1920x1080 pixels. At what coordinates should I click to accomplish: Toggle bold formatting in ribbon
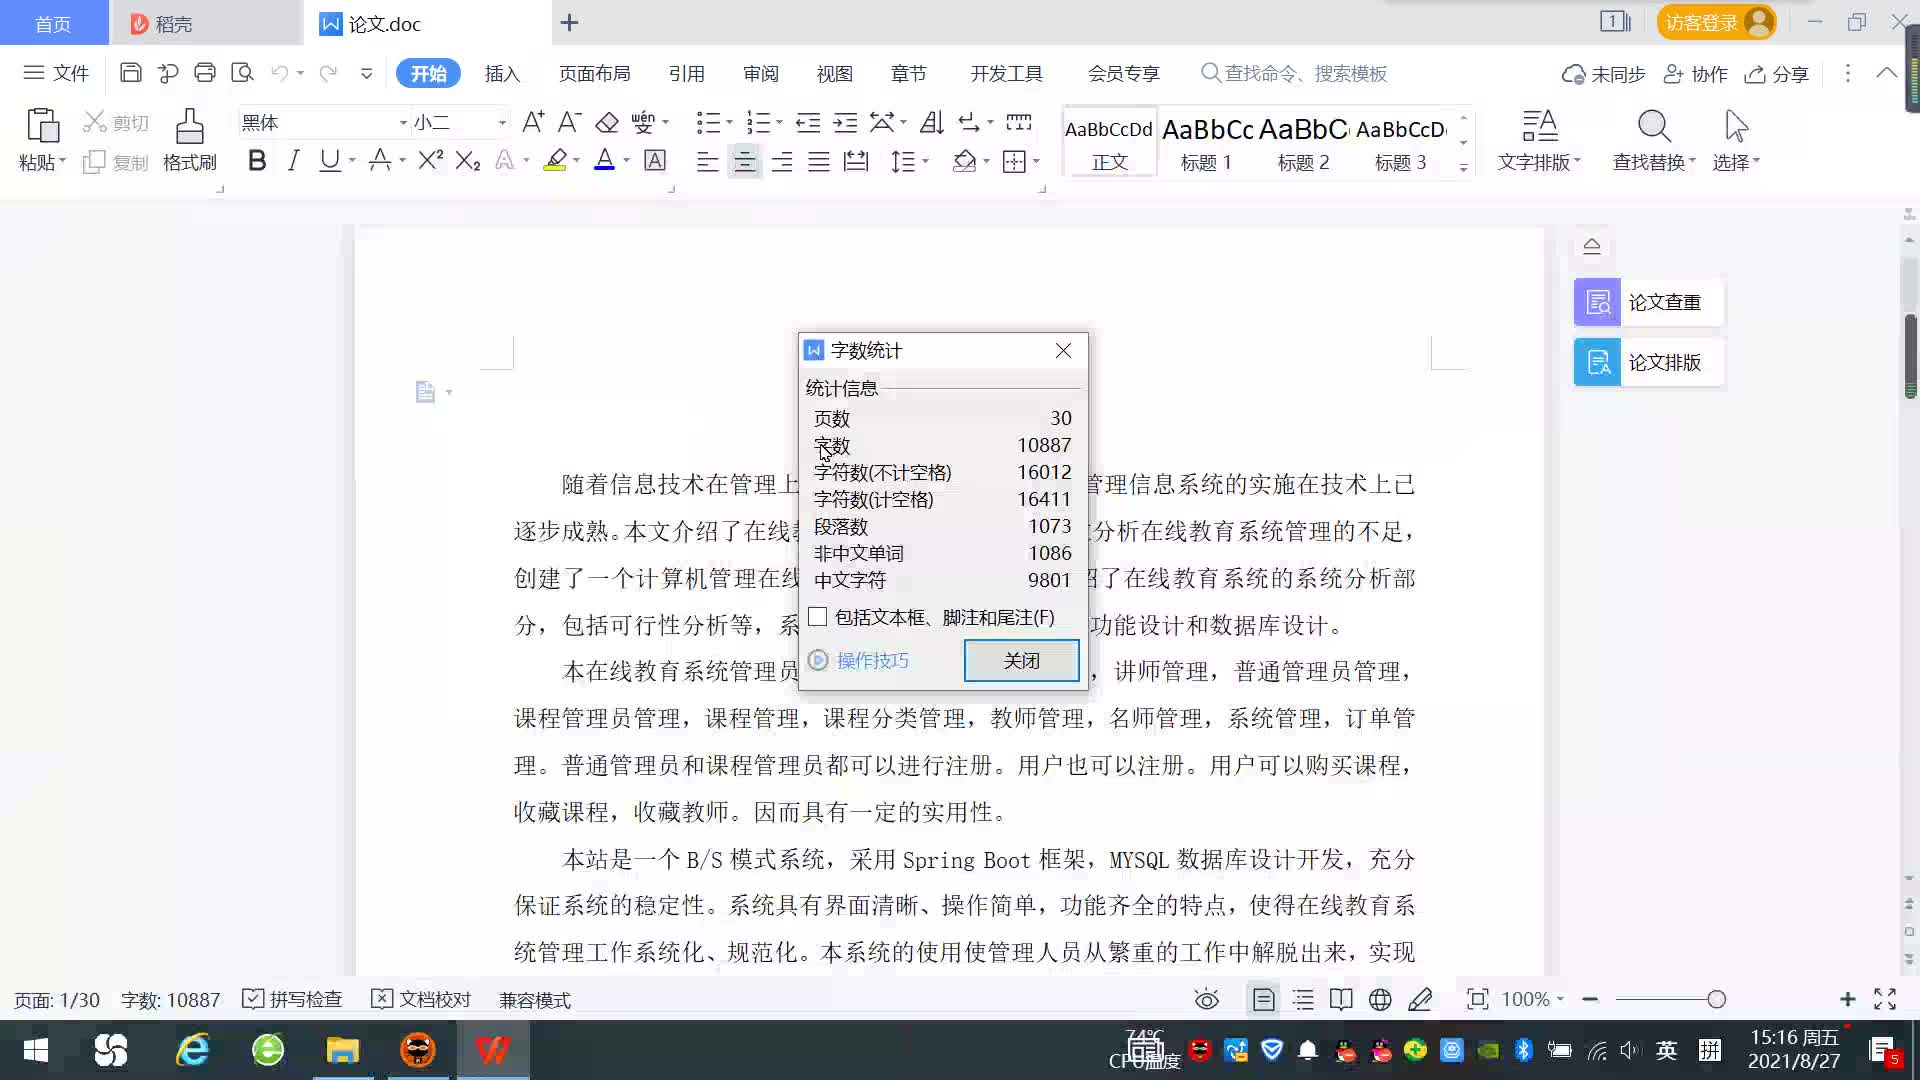(x=257, y=161)
